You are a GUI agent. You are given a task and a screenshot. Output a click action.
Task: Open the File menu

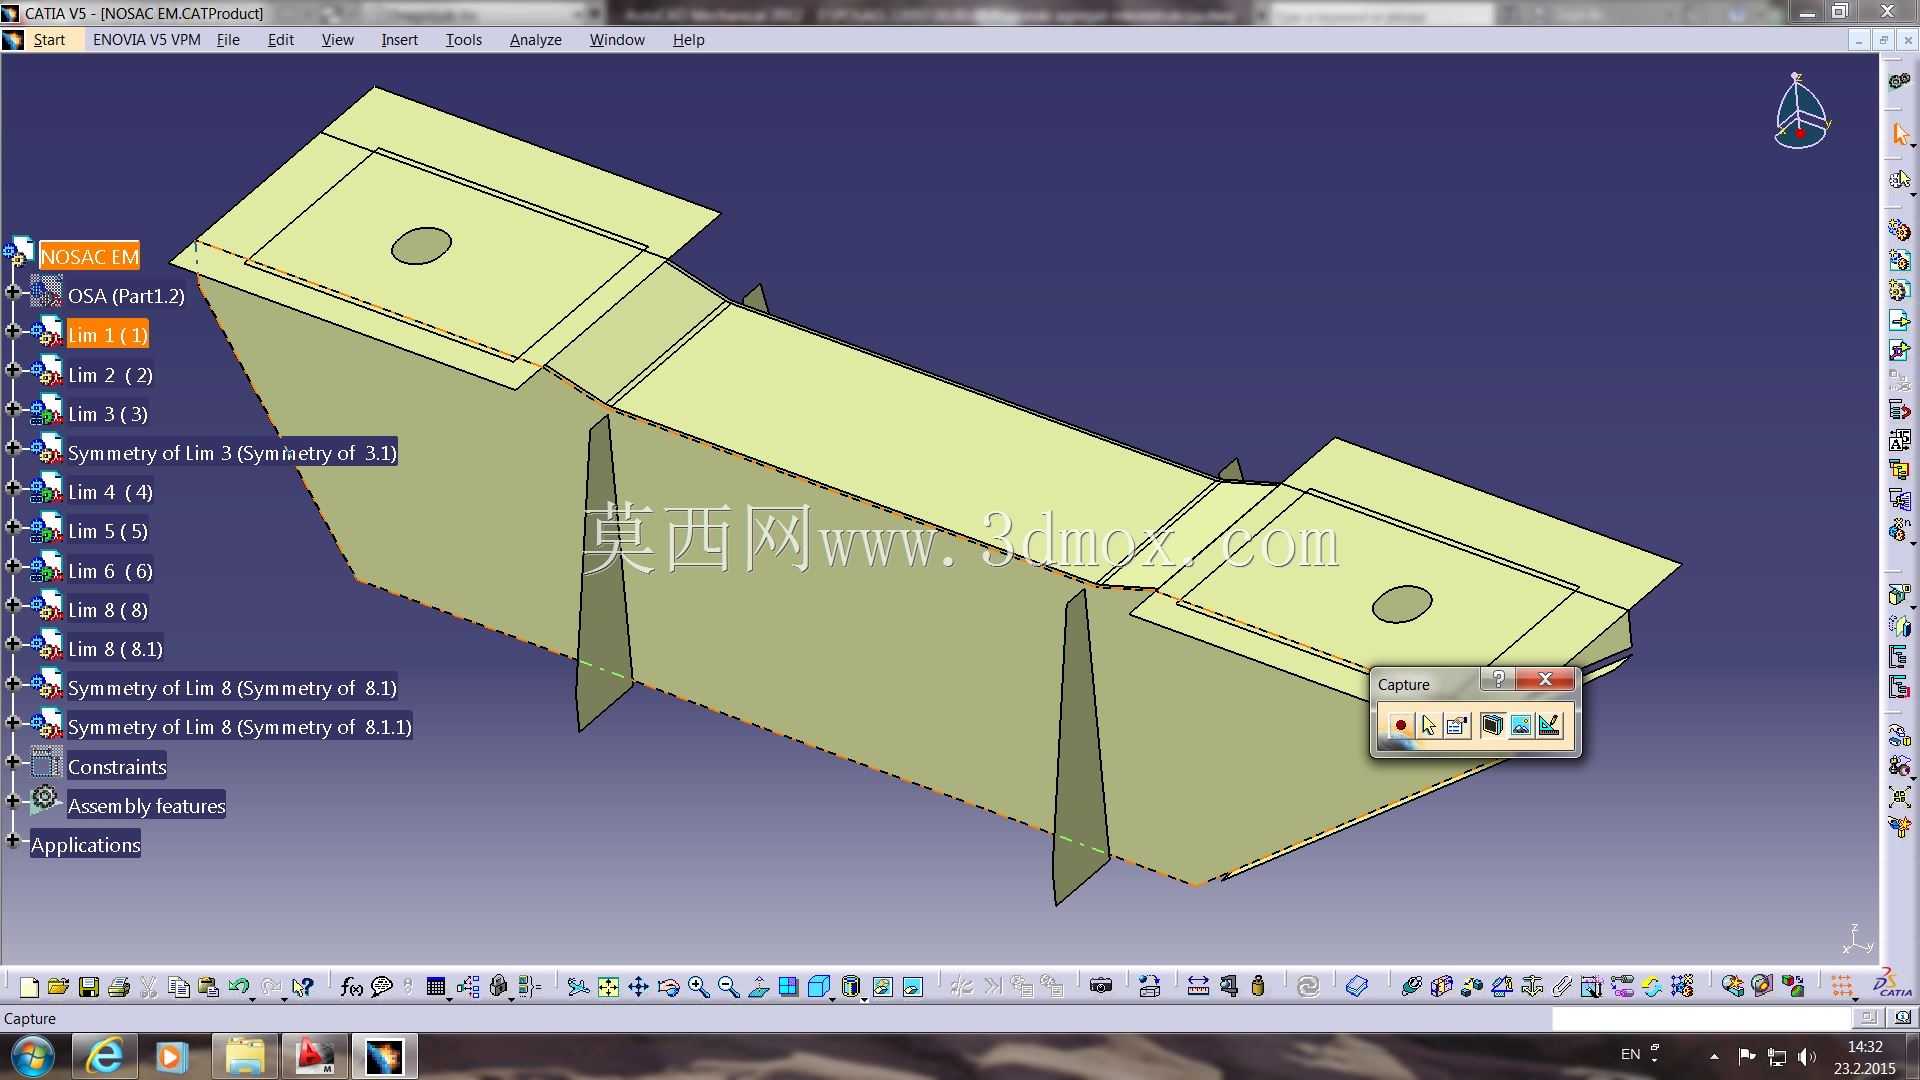(228, 40)
